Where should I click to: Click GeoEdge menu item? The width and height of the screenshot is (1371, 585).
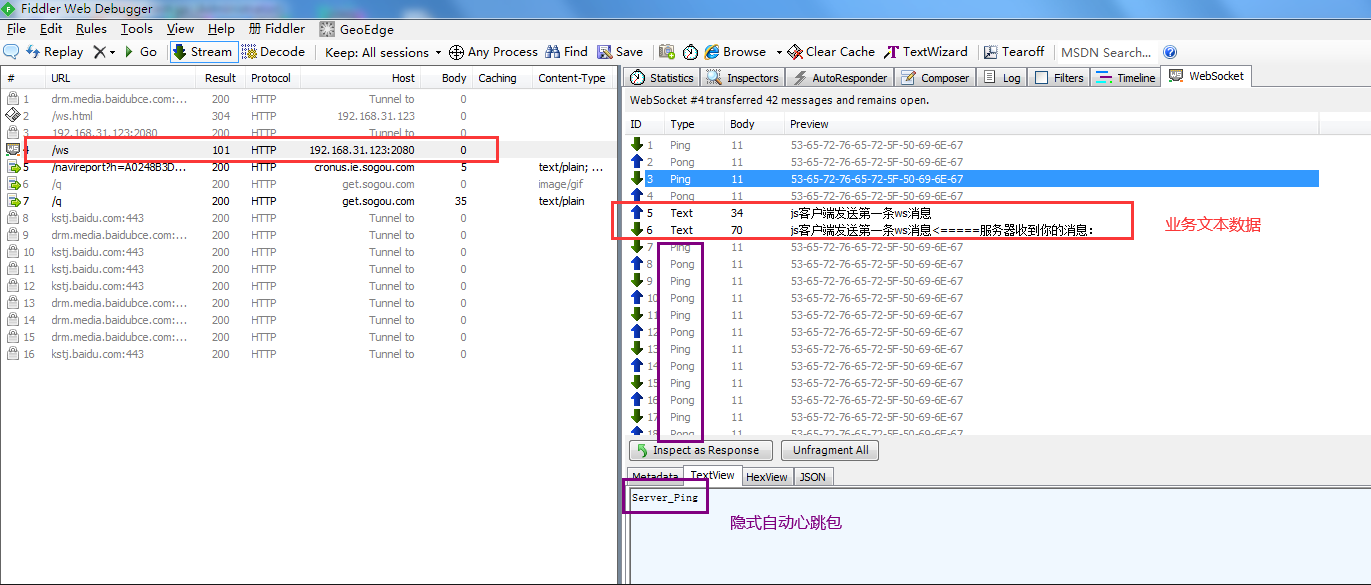[x=356, y=29]
